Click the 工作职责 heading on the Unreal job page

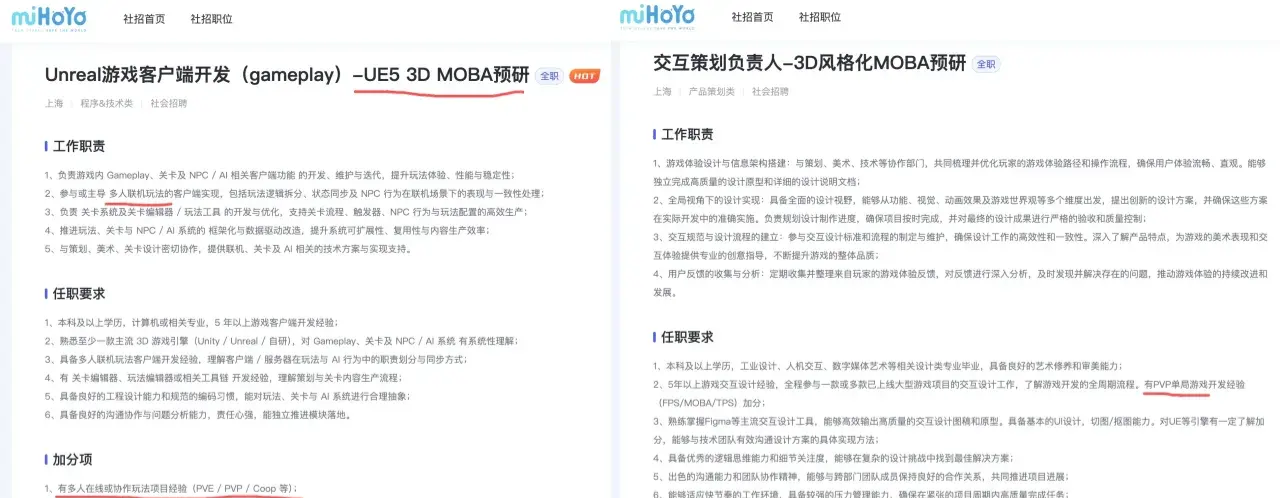click(x=79, y=147)
